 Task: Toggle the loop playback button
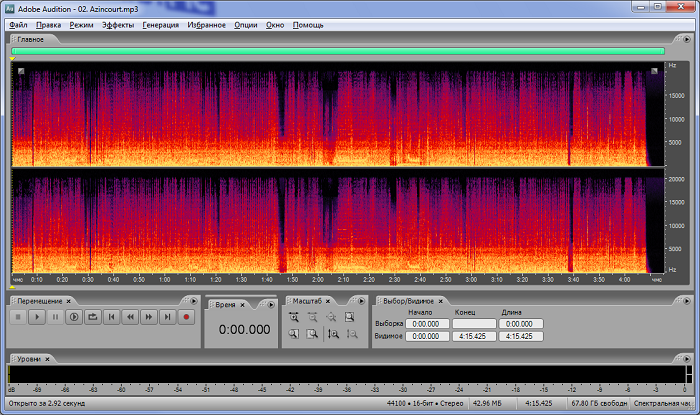click(92, 316)
